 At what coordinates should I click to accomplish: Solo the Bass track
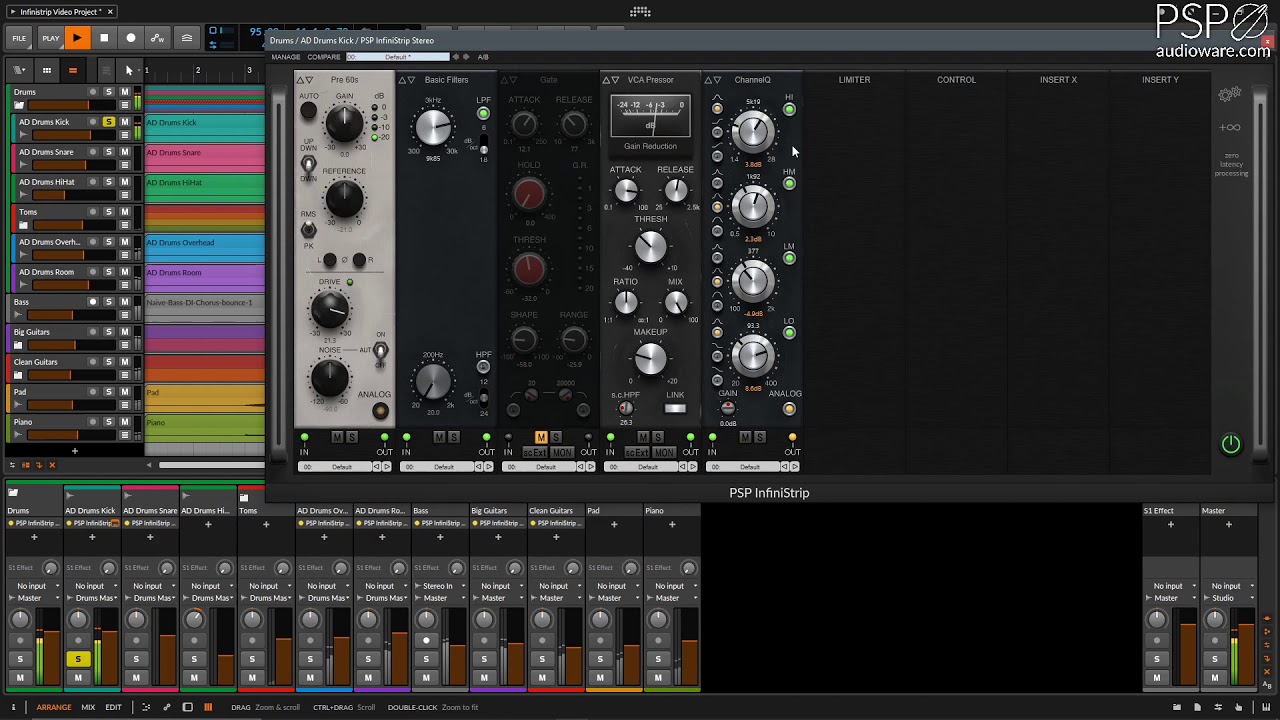[109, 302]
